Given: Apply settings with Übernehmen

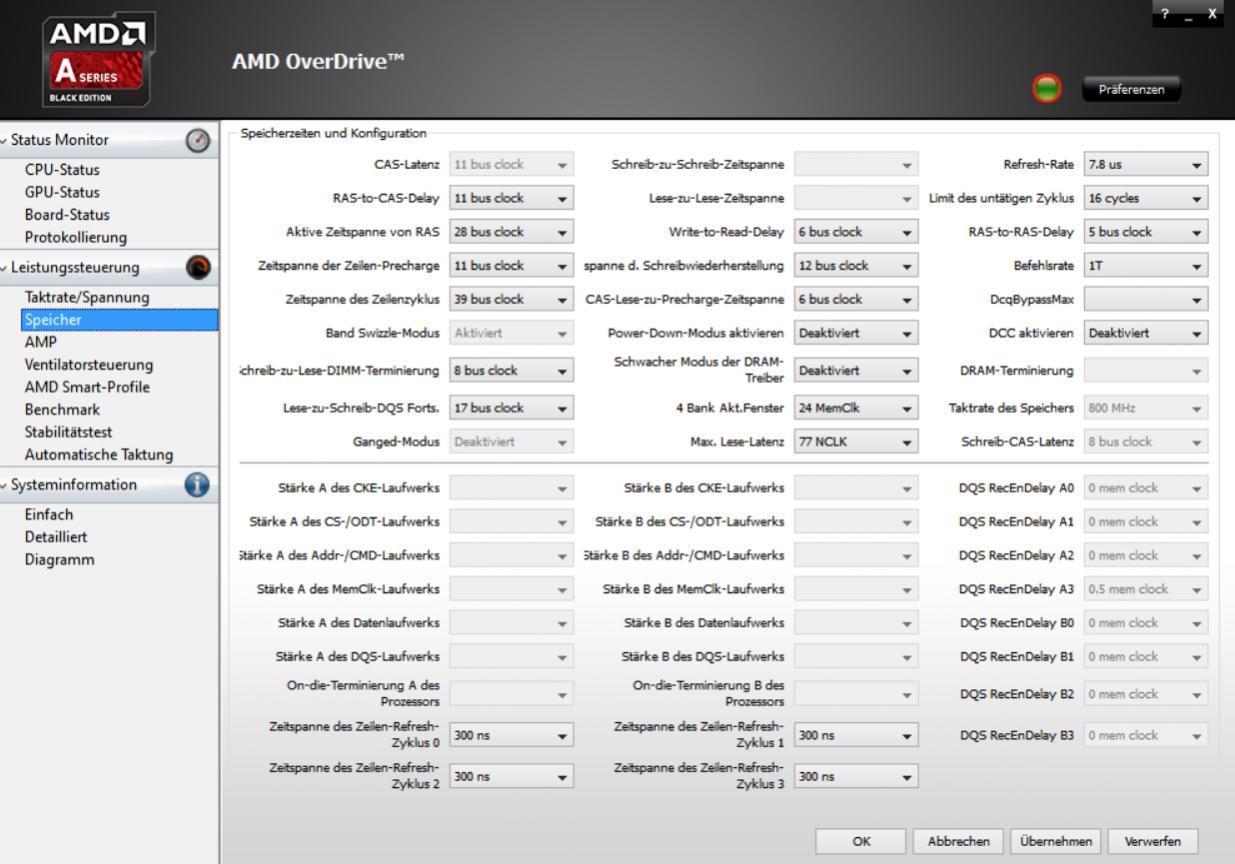Looking at the screenshot, I should coord(1055,842).
